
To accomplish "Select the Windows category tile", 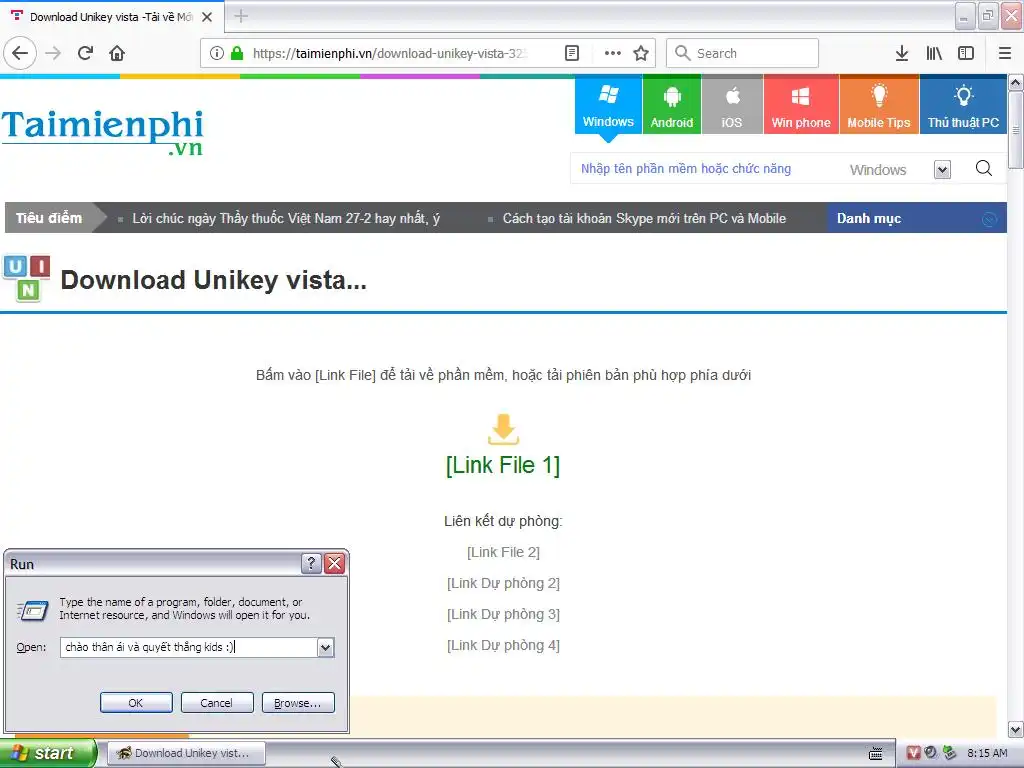I will click(x=608, y=106).
